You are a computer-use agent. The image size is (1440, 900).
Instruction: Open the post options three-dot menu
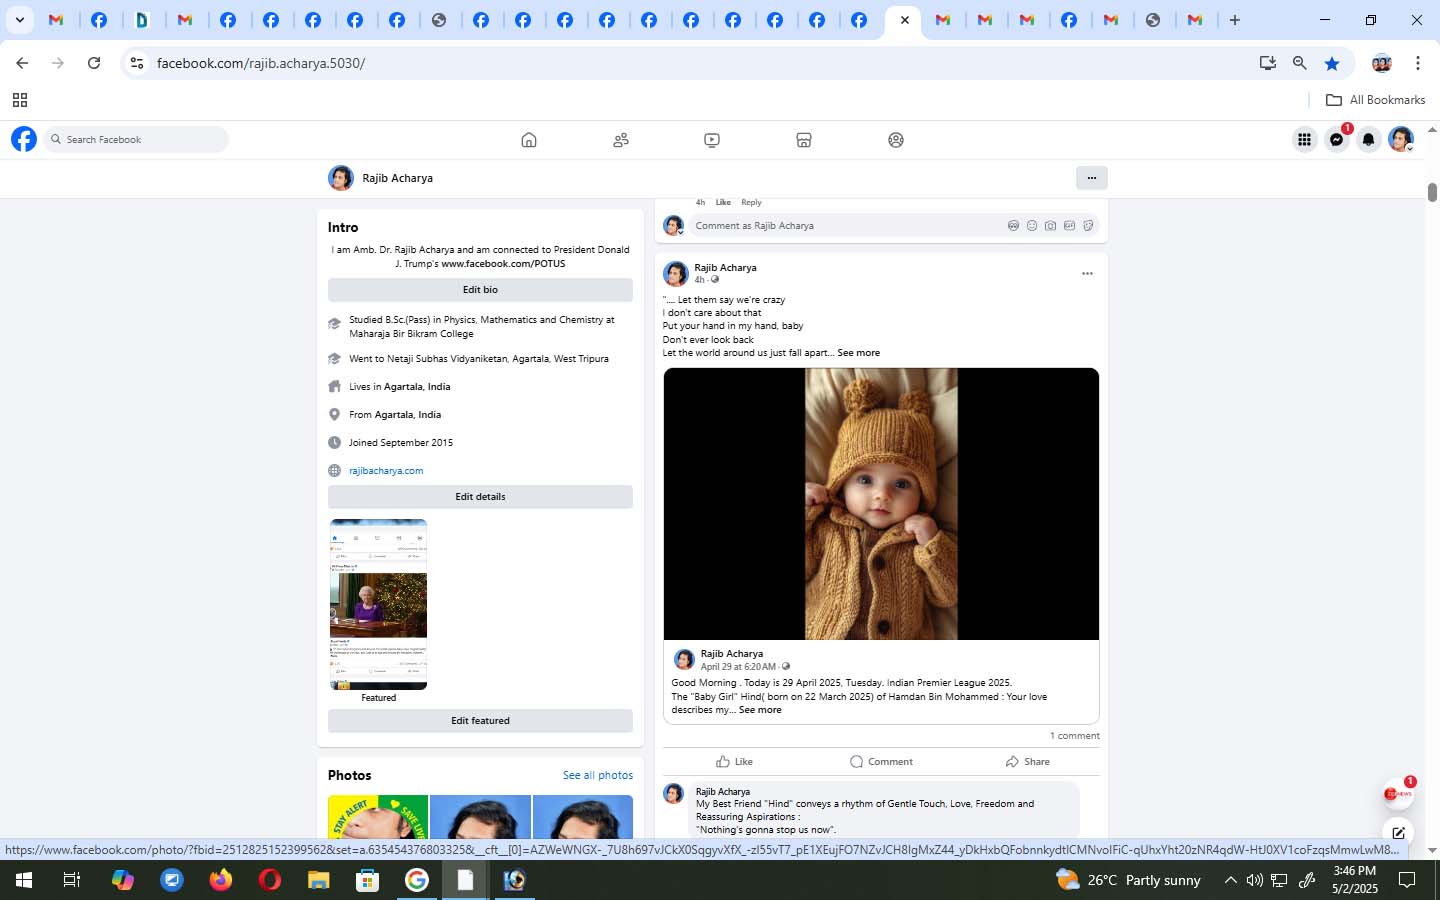coord(1087,273)
